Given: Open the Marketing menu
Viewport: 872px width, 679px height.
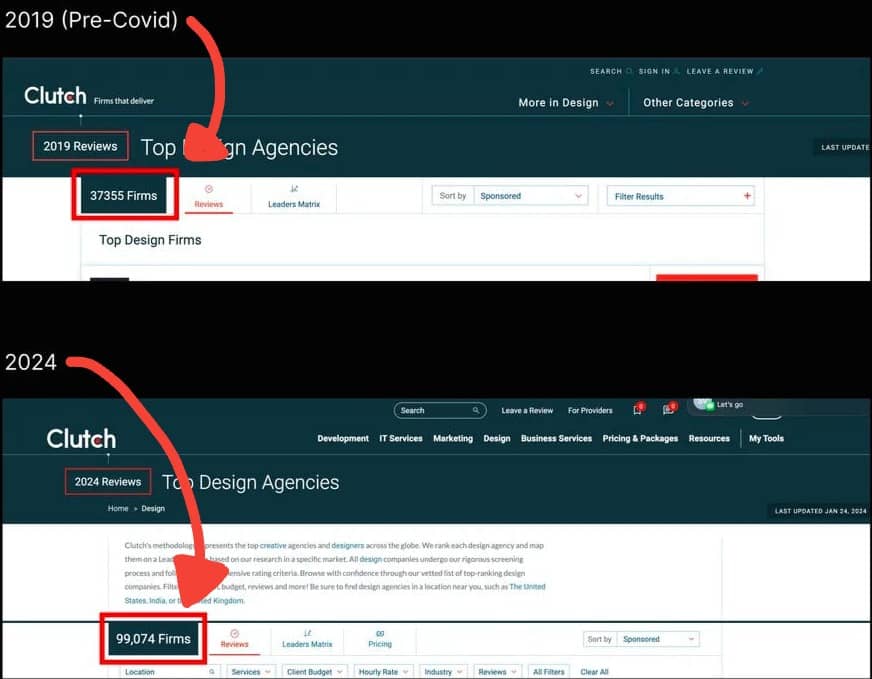Looking at the screenshot, I should [453, 438].
